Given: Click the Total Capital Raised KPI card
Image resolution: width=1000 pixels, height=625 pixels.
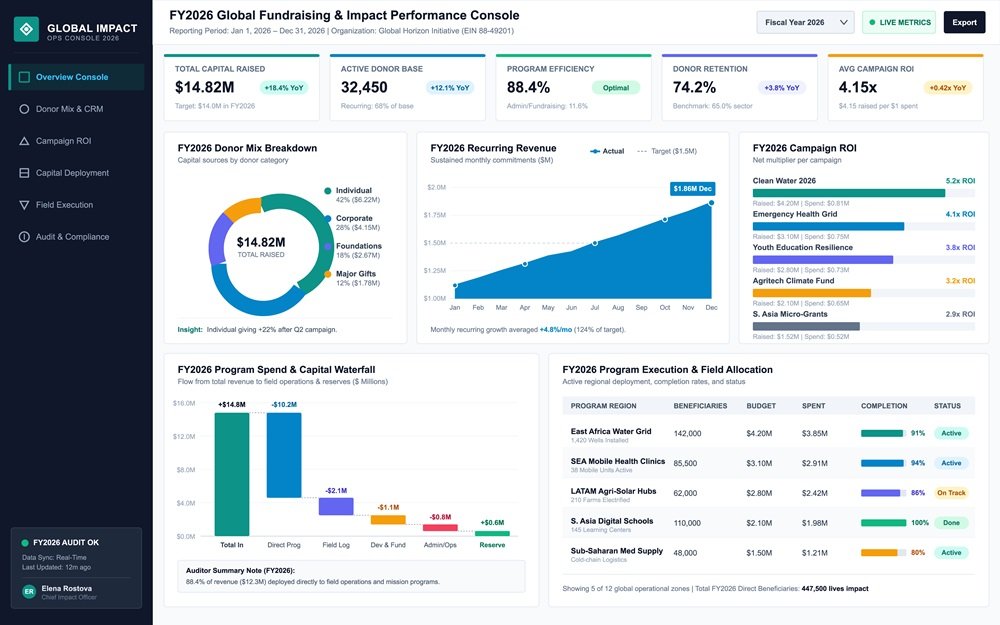Looking at the screenshot, I should pos(242,87).
